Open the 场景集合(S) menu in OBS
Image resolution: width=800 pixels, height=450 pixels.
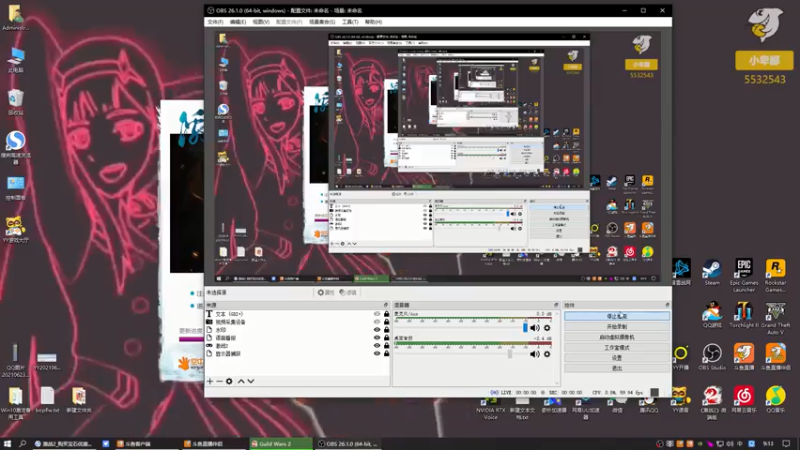point(322,22)
